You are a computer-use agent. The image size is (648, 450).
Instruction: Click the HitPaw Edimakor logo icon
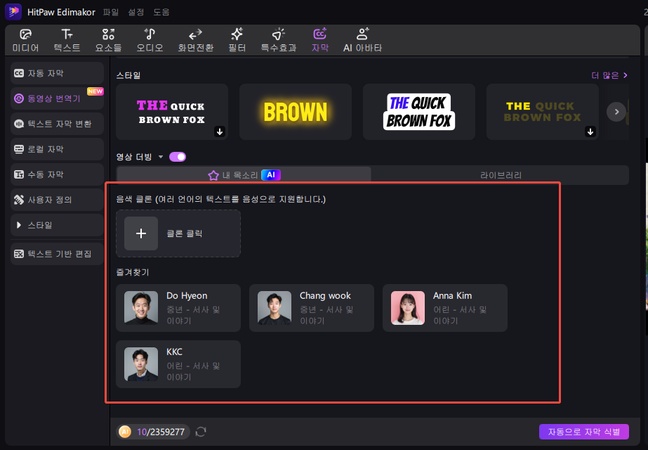(x=13, y=12)
